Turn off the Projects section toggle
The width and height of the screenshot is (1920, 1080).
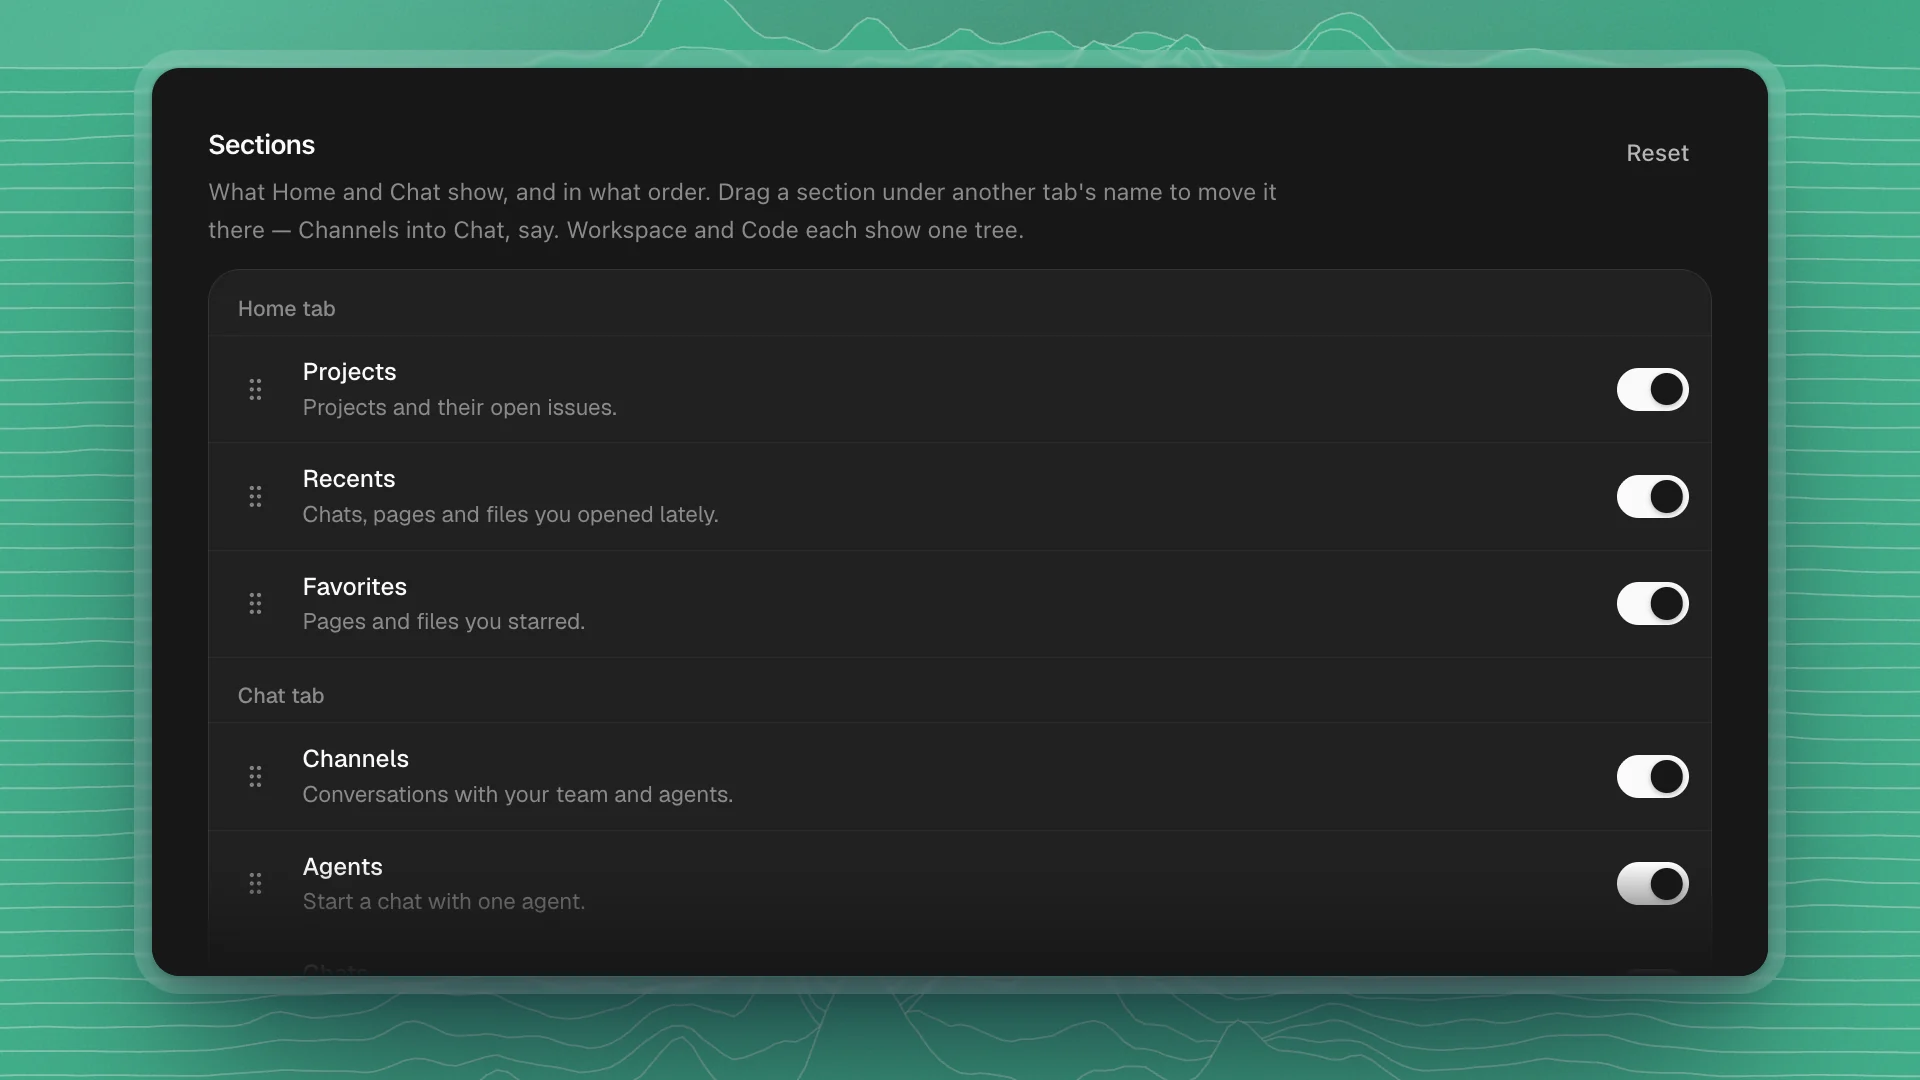tap(1652, 389)
